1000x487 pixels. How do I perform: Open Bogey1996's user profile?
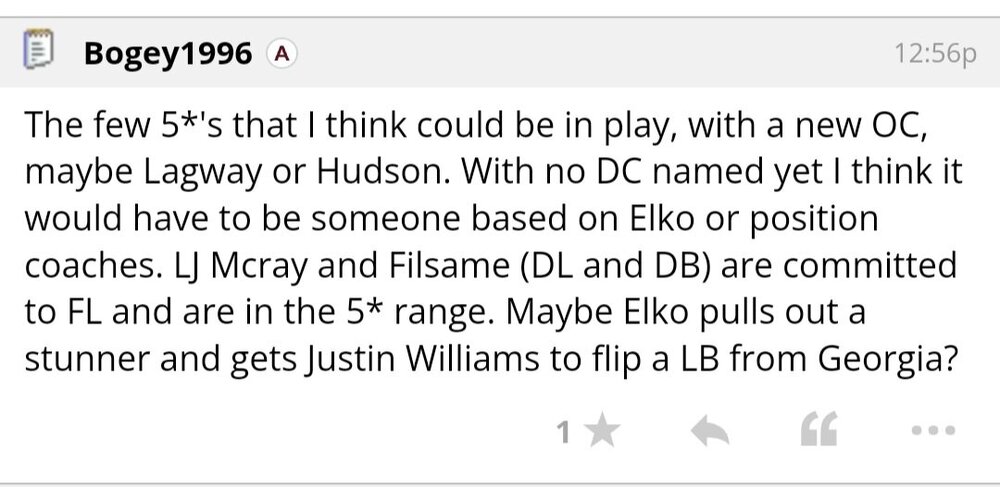(x=168, y=52)
